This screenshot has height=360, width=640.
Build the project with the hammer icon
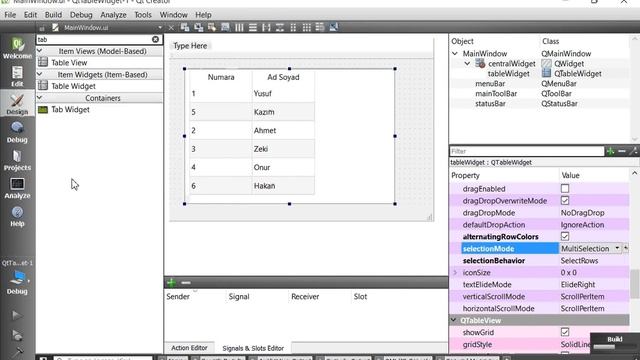pos(17,352)
